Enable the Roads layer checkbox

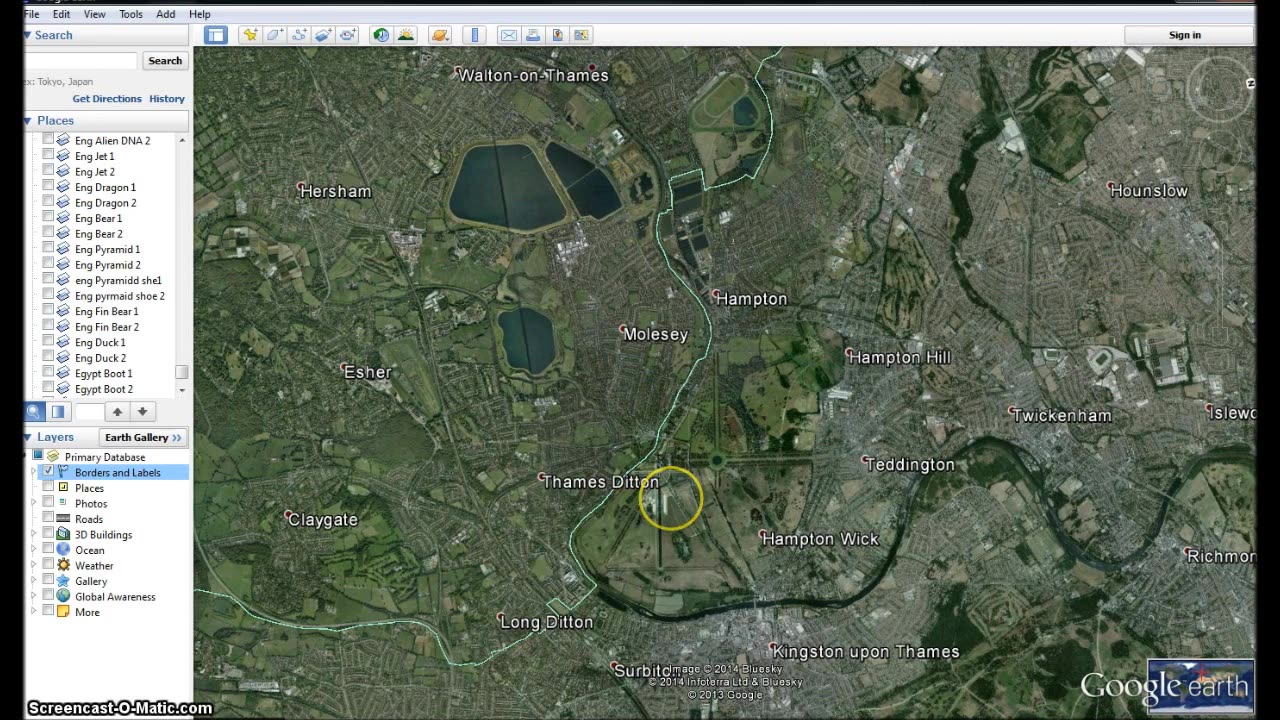pos(48,518)
